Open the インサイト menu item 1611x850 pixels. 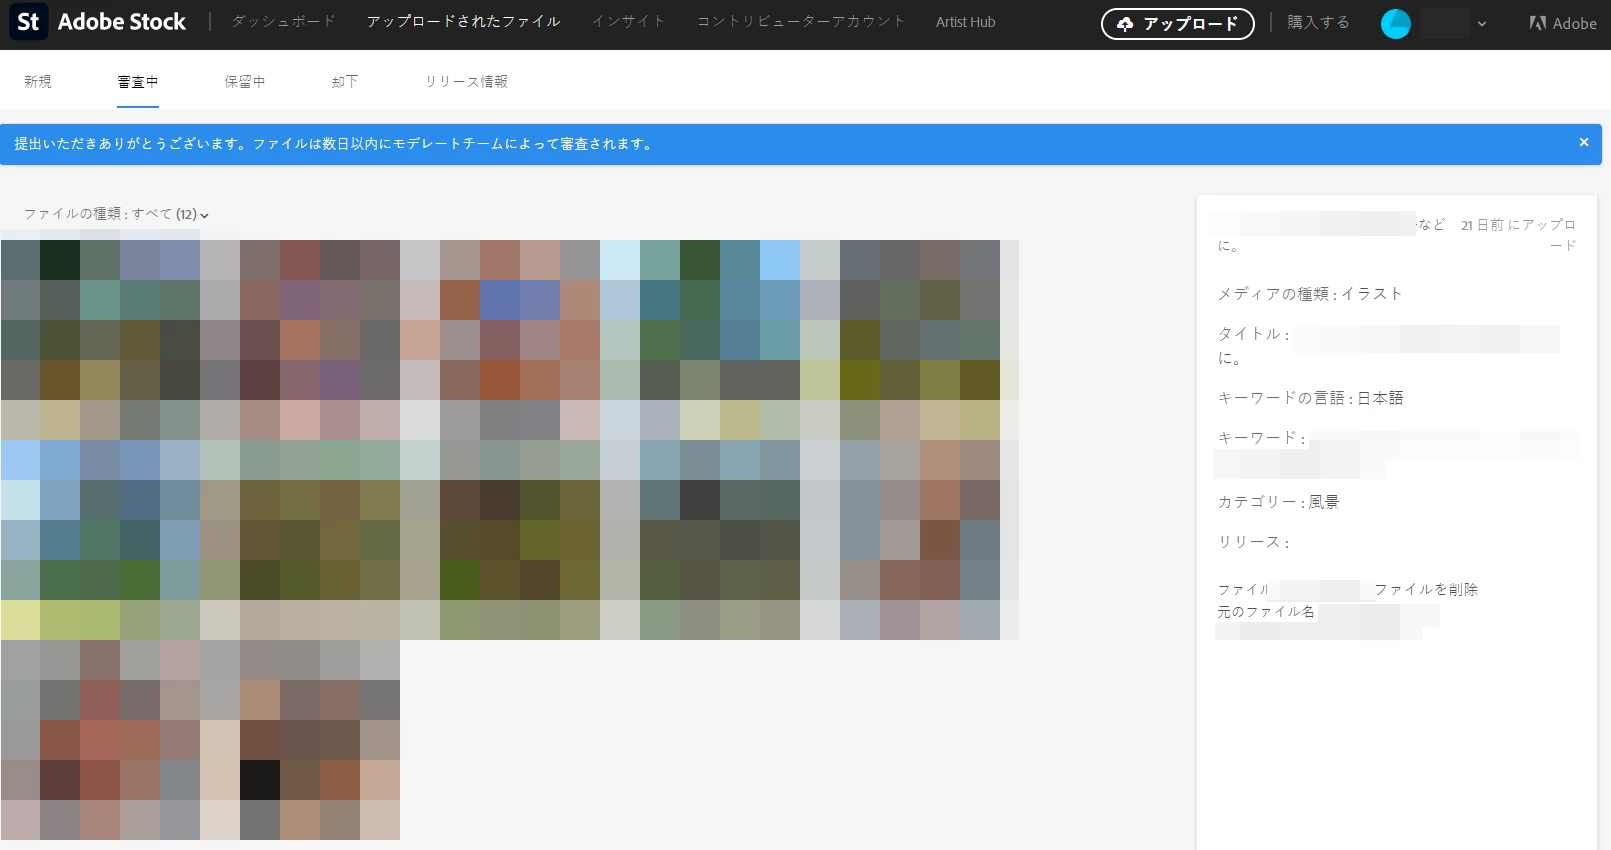click(628, 21)
